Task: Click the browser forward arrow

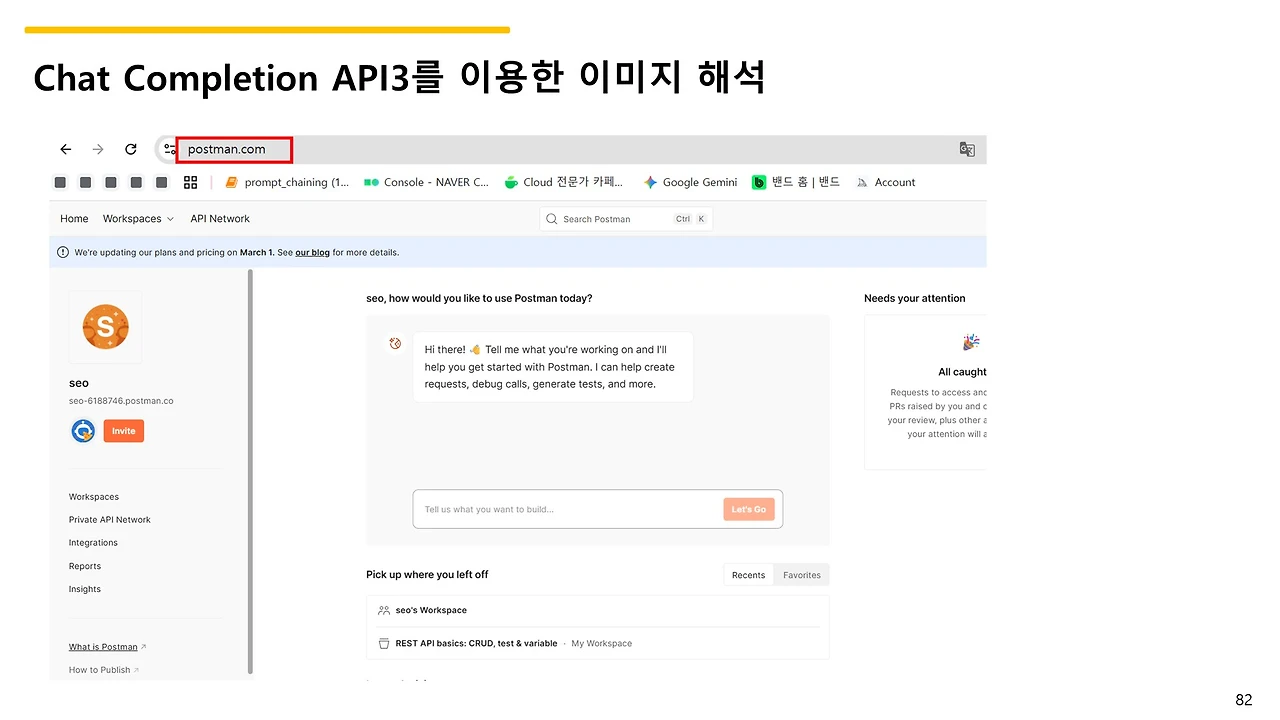Action: tap(98, 150)
